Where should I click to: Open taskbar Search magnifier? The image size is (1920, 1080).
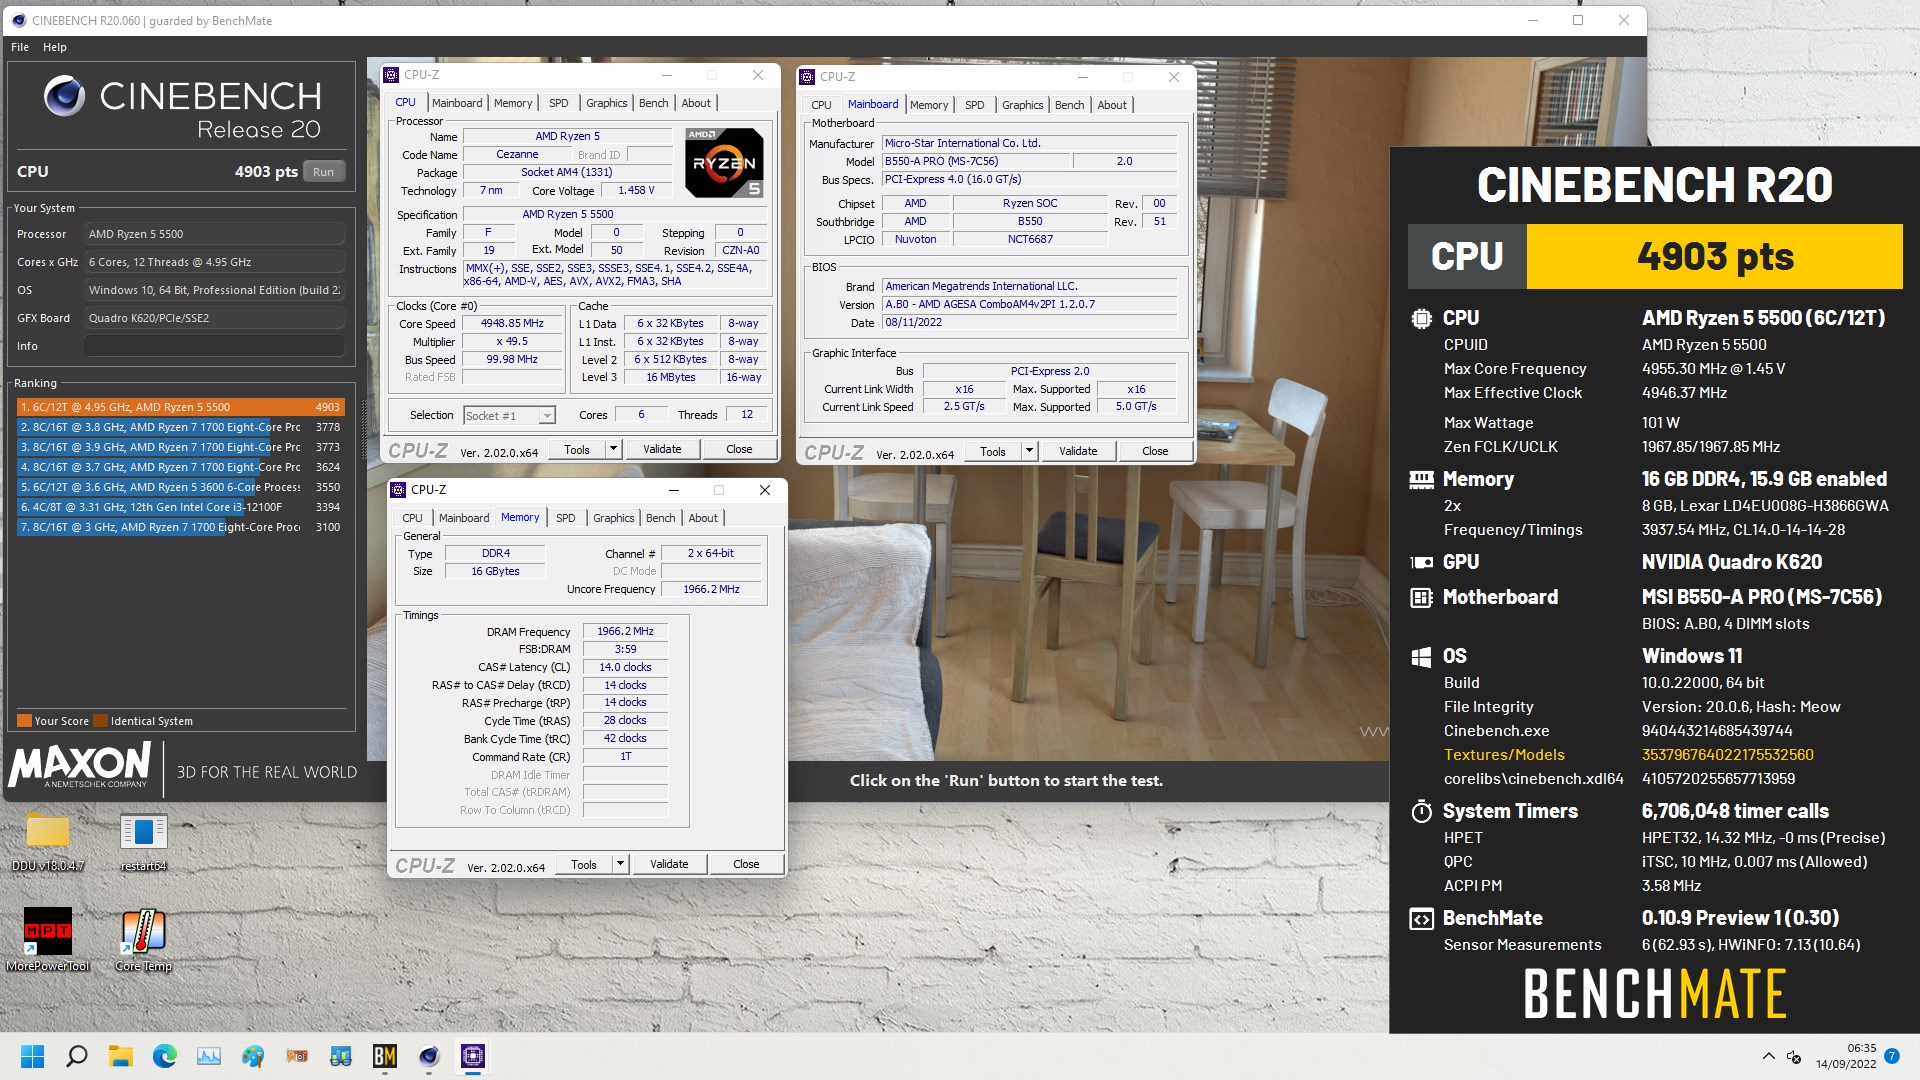point(77,1056)
